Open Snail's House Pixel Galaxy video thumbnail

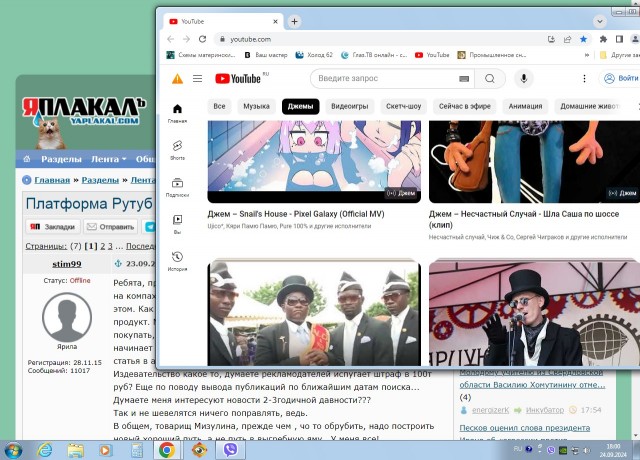[x=314, y=161]
